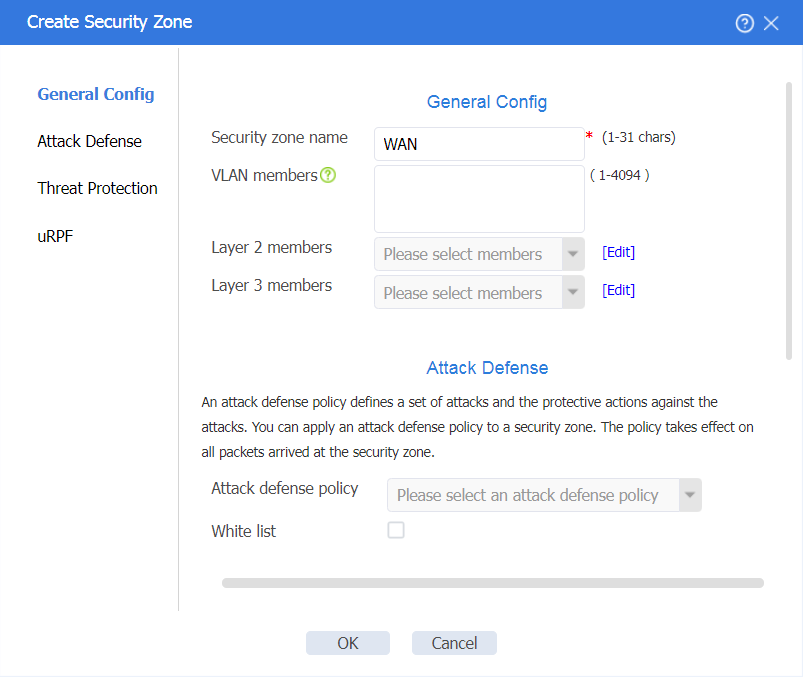Go to Threat Protection section
The image size is (803, 677).
(x=97, y=188)
